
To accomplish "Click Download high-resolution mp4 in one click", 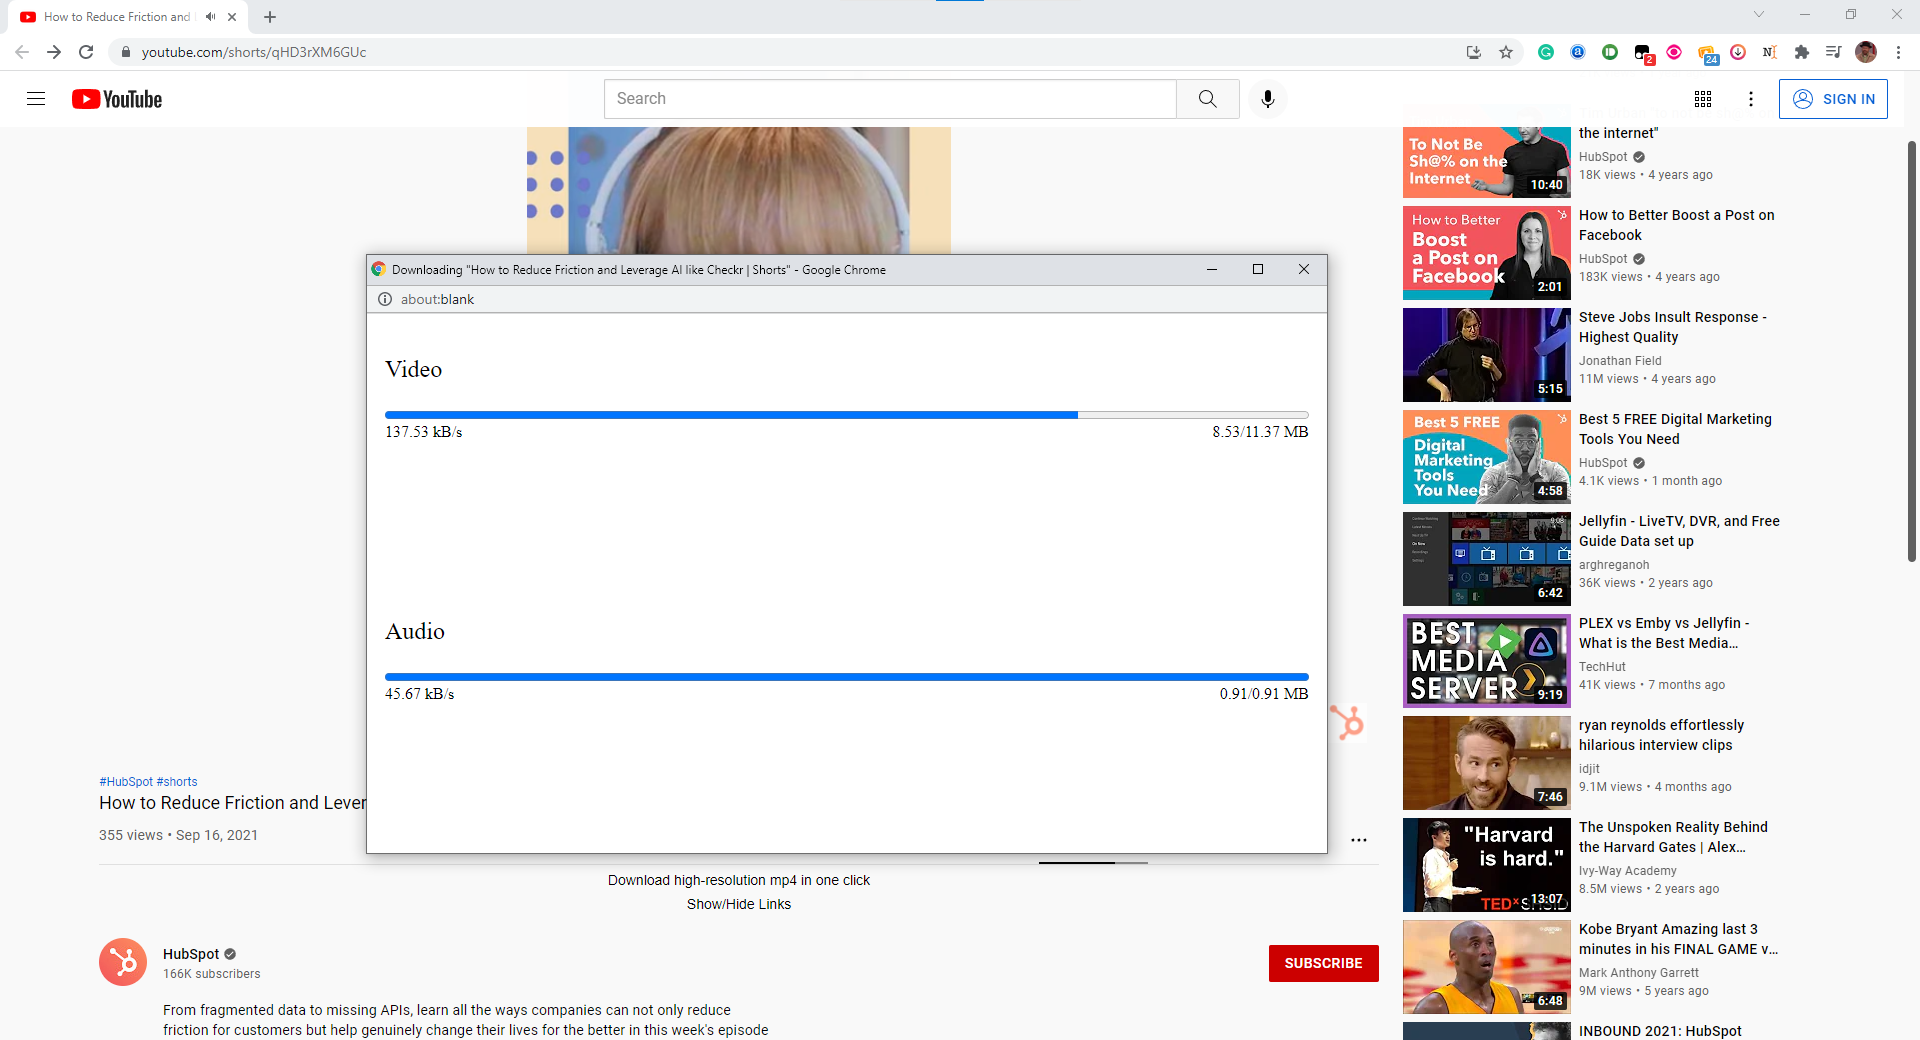I will click(739, 880).
